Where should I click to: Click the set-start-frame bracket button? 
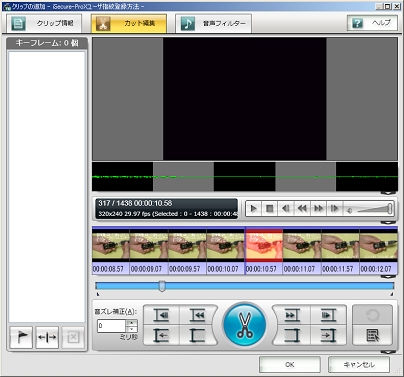(x=197, y=335)
